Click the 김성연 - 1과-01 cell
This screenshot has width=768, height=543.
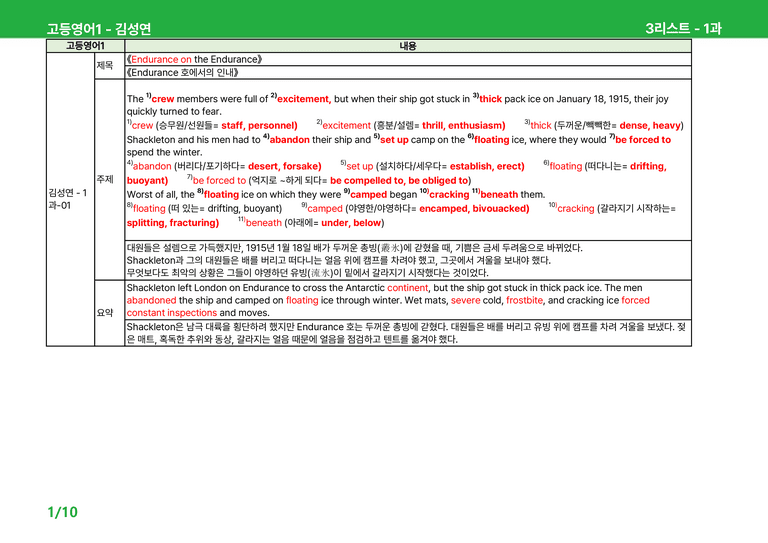[x=68, y=199]
